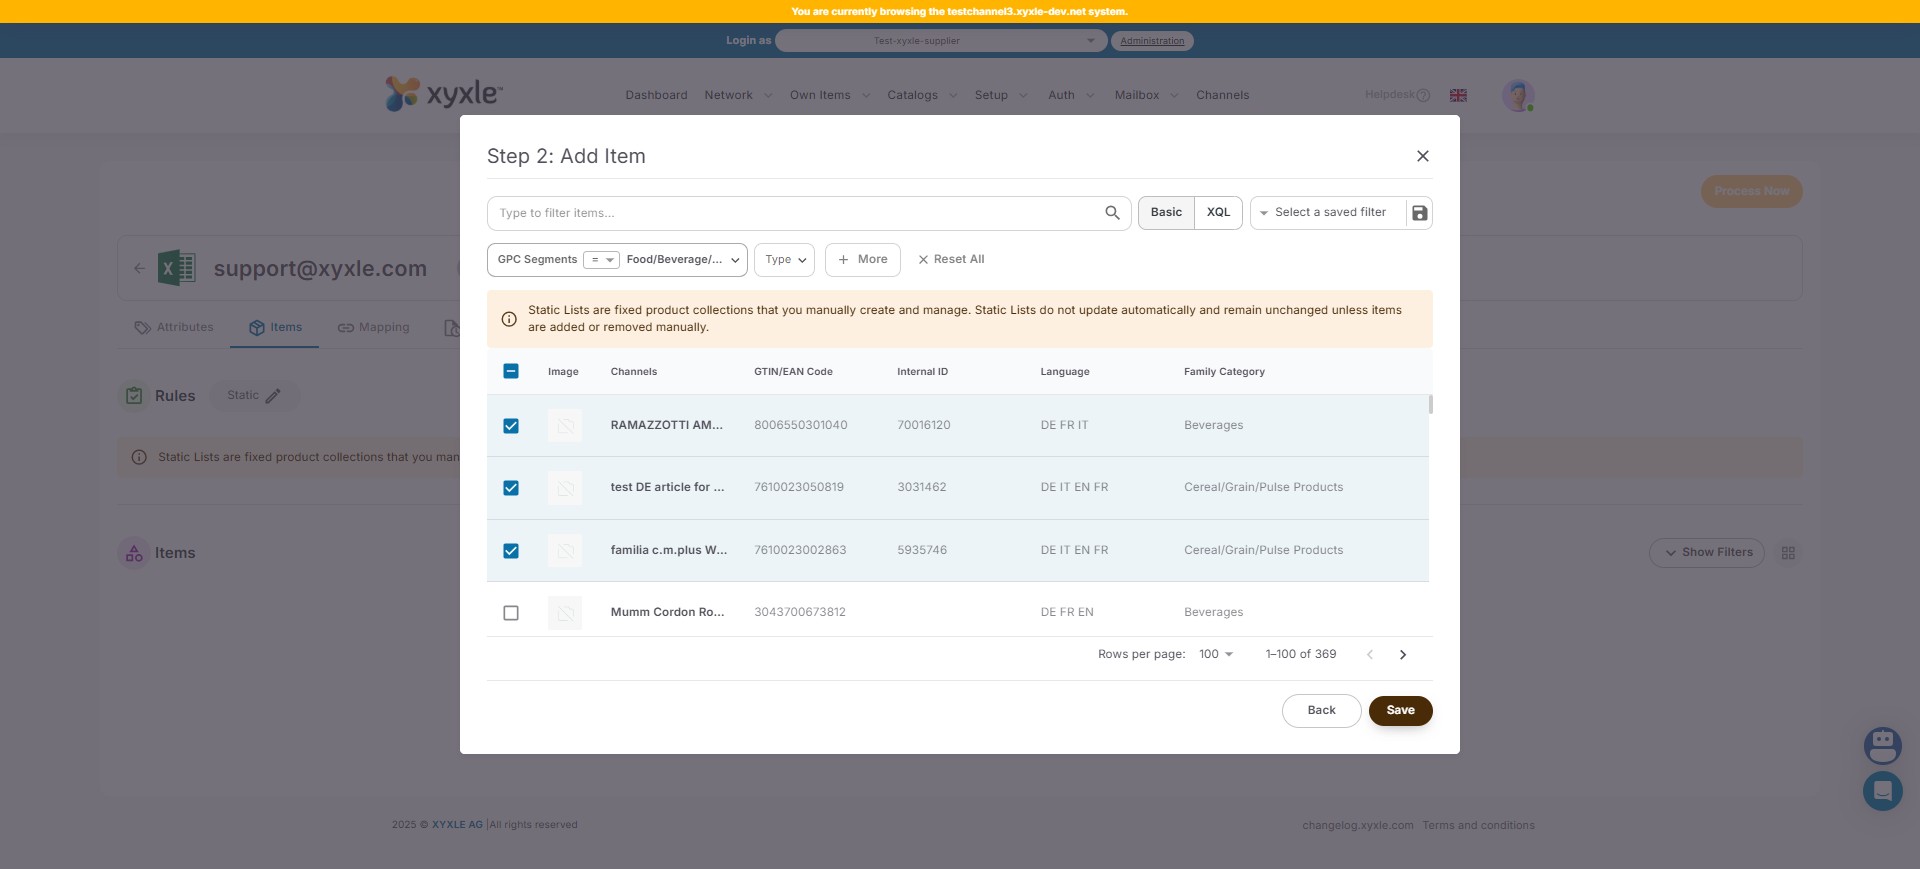Click the UK flag language icon

click(x=1458, y=95)
